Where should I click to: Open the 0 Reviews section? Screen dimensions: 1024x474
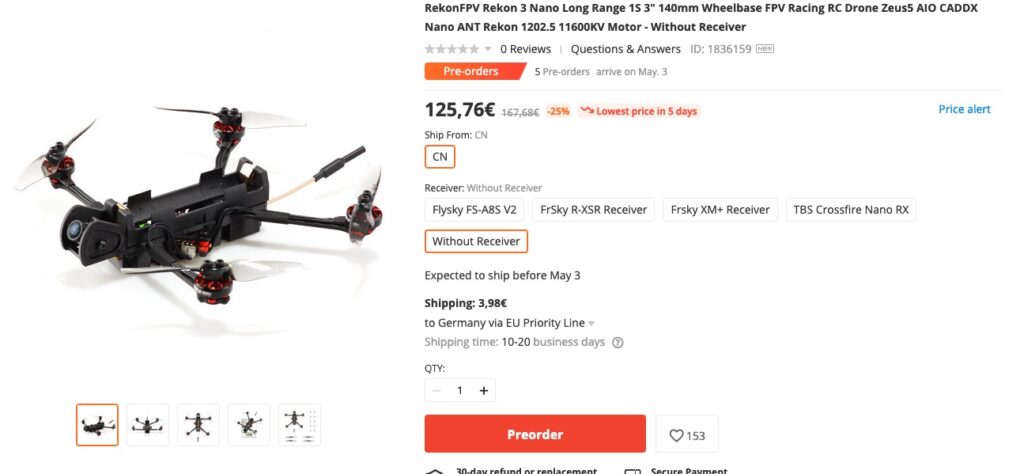526,49
